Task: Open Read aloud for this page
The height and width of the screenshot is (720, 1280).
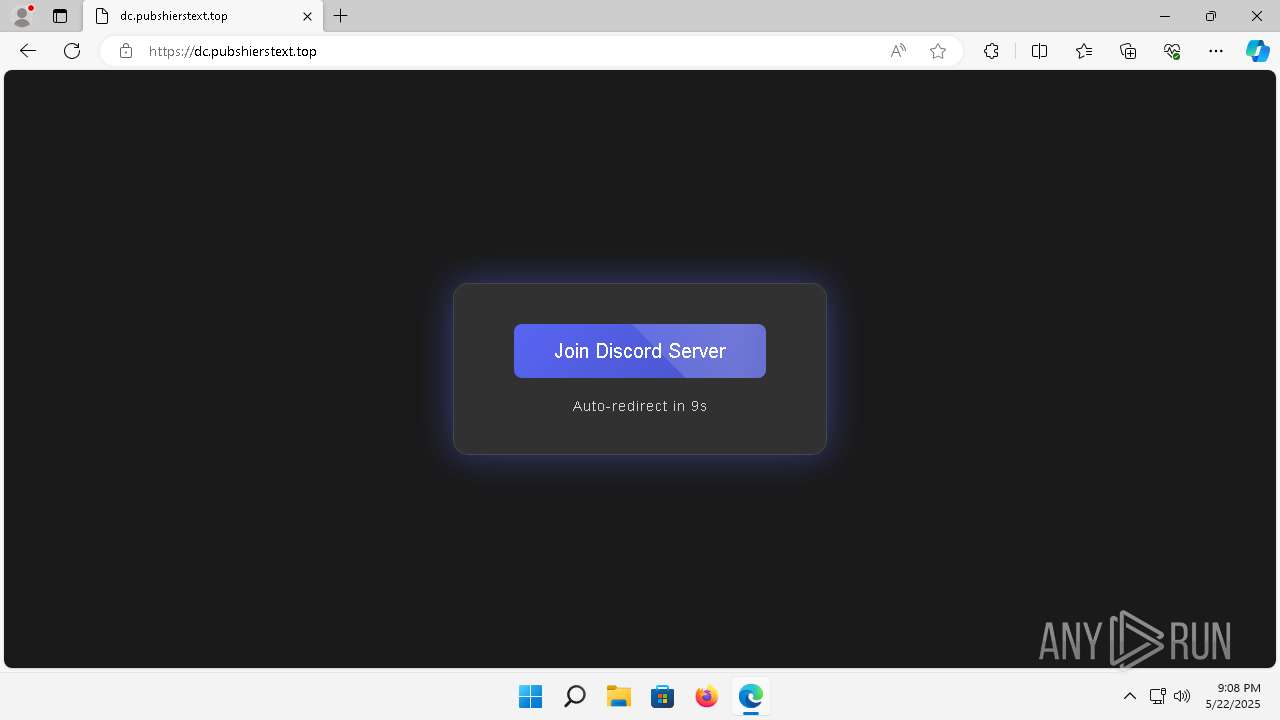Action: click(898, 51)
